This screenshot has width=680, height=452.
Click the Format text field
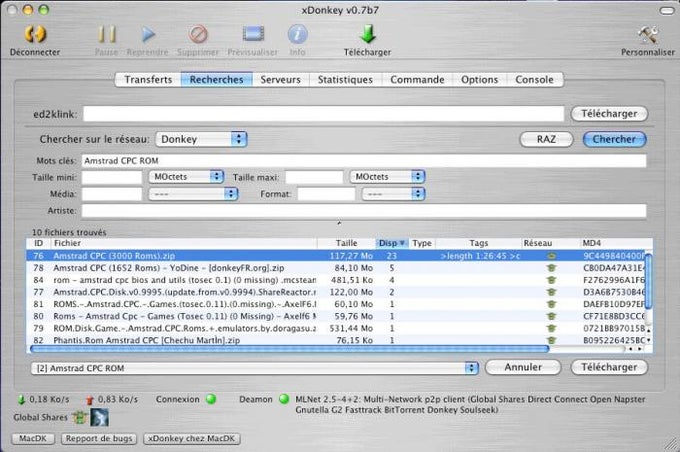point(326,194)
